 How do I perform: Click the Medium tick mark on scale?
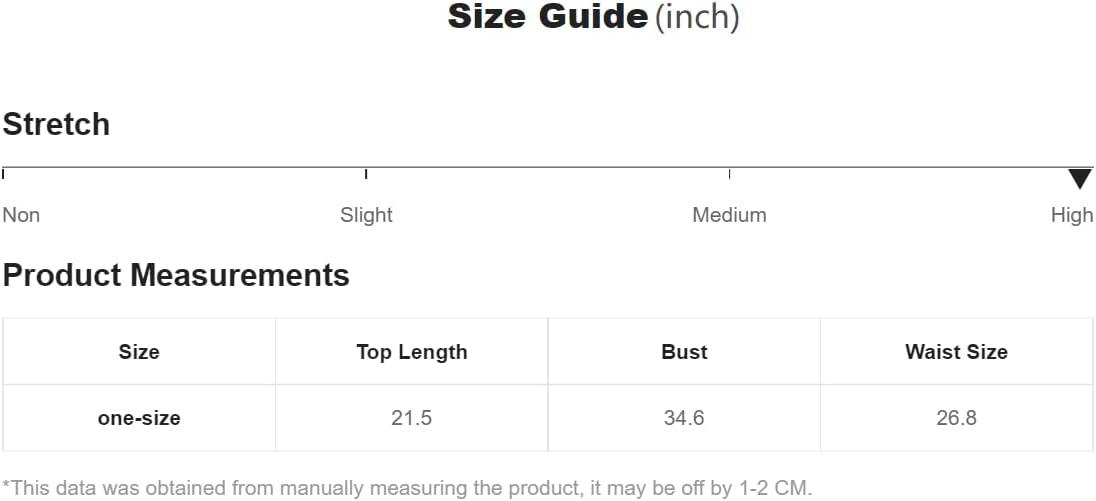729,173
